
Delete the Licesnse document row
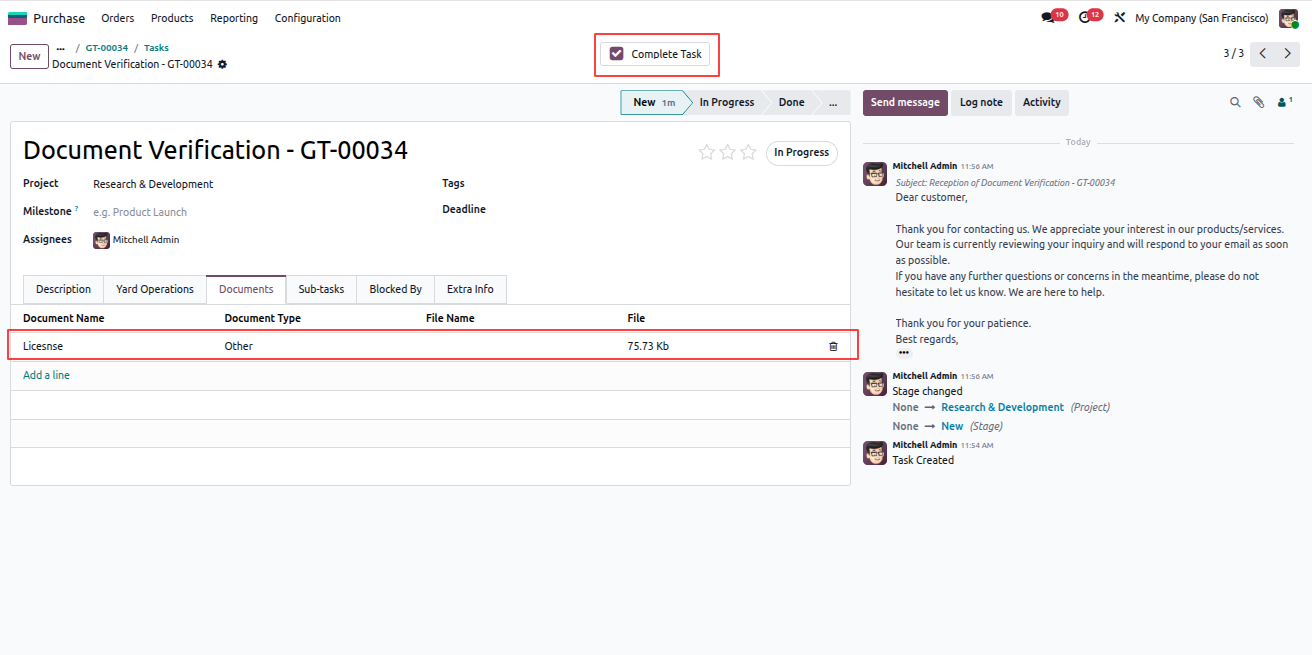click(833, 346)
